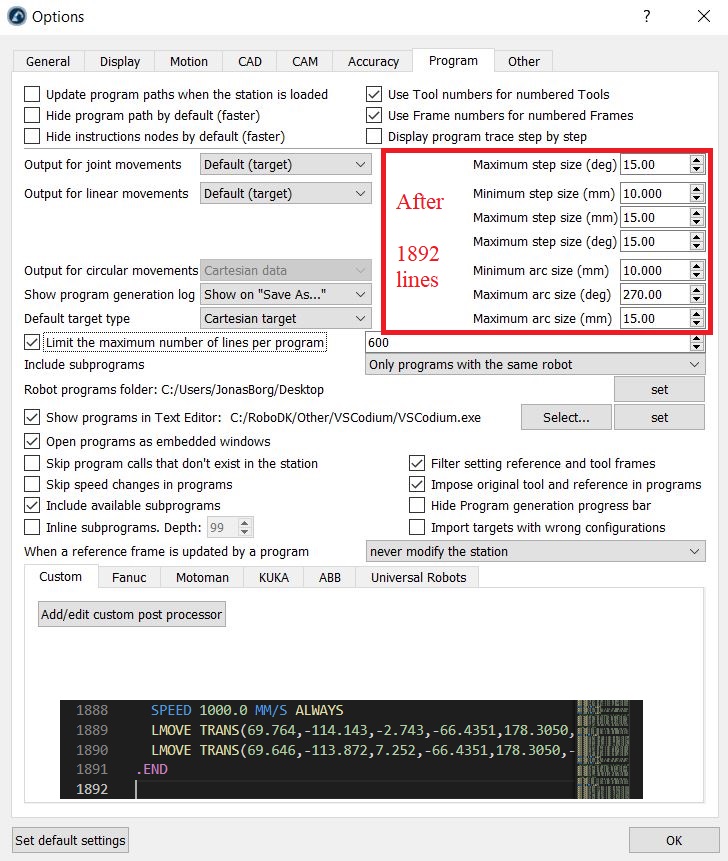Open Show program generation log dropdown

tap(285, 294)
